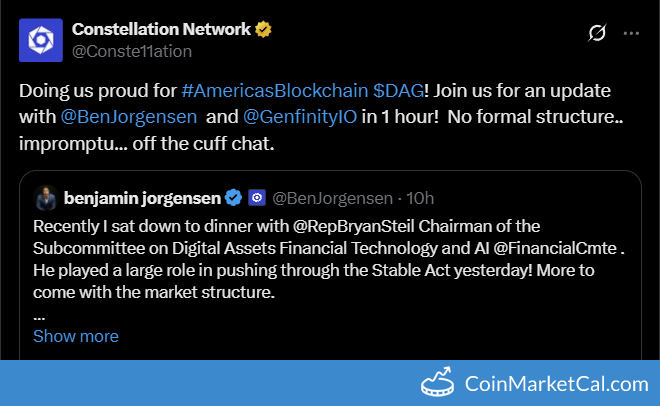Click the Constellation Network display name

[161, 29]
